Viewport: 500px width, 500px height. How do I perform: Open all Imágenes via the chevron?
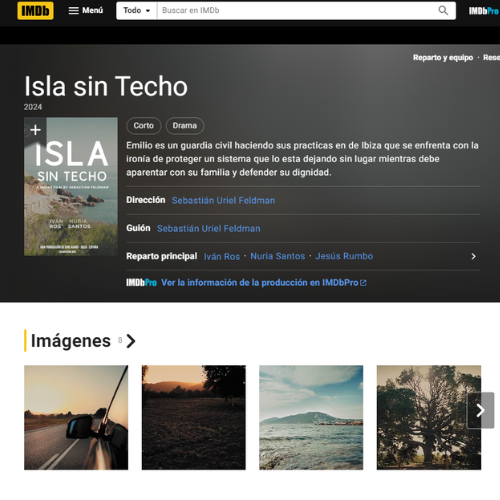tap(131, 341)
